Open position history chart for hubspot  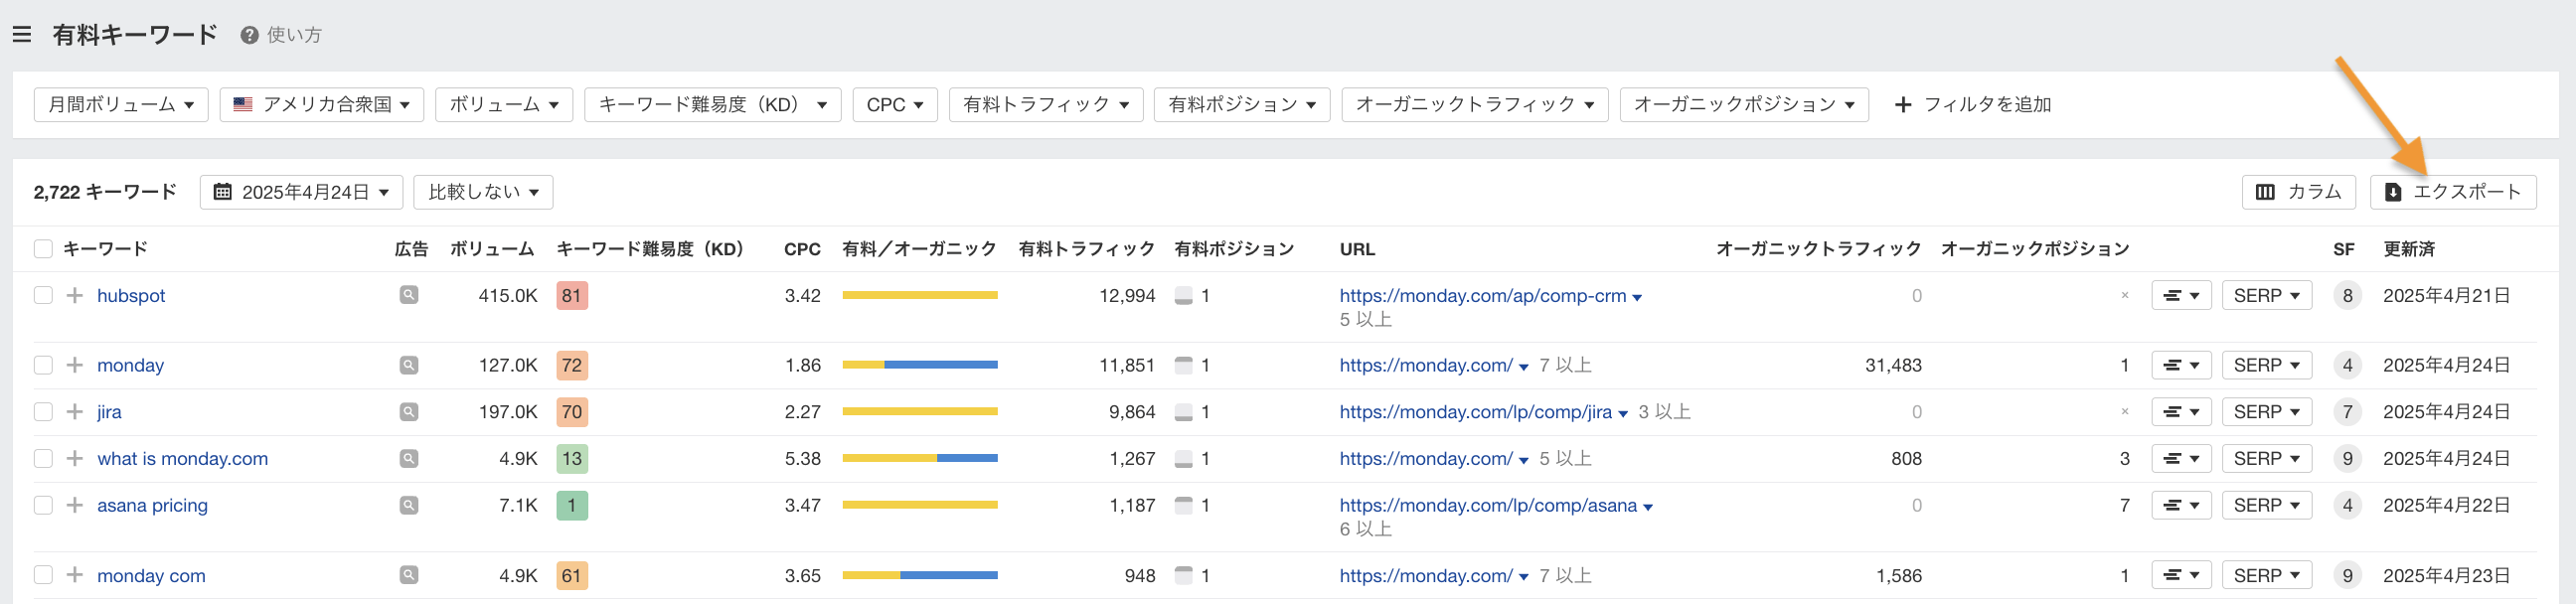tap(2181, 296)
